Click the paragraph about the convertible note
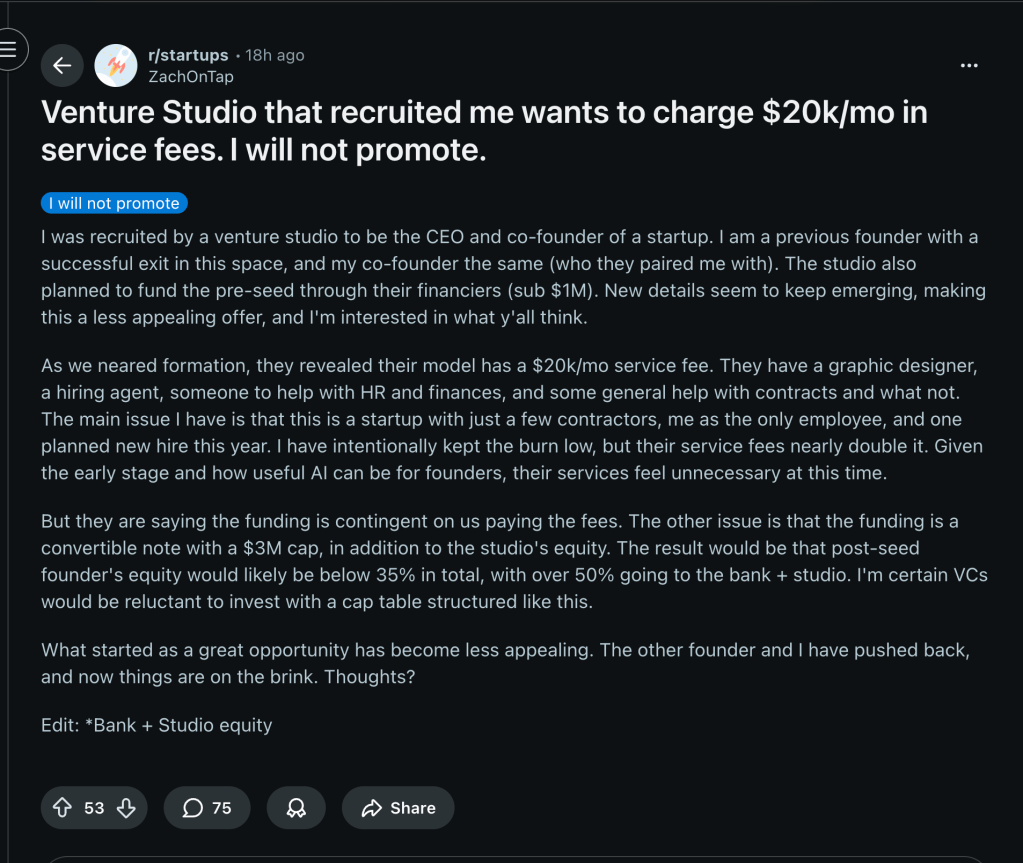The image size is (1023, 863). 510,561
